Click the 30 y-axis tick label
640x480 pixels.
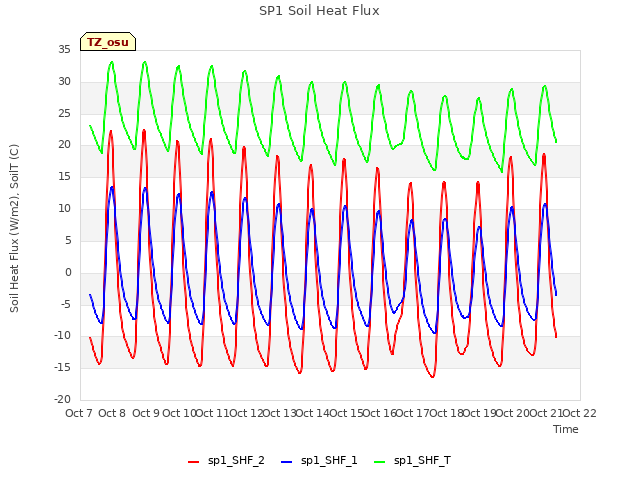64,82
